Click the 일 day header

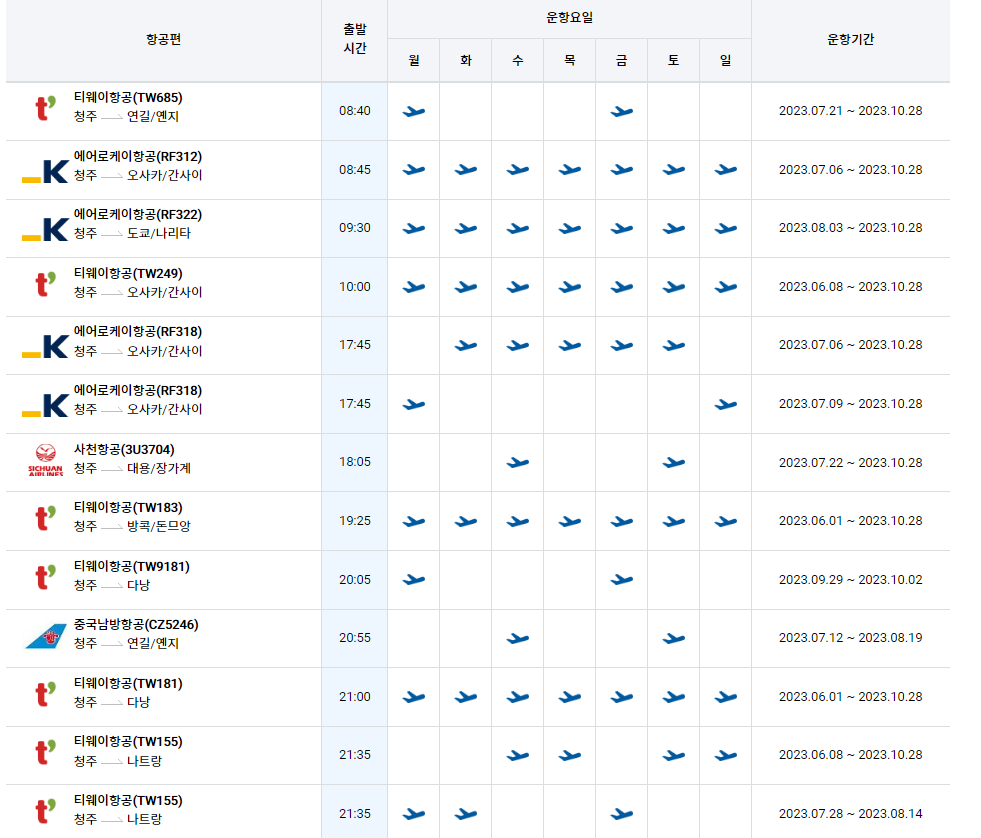pyautogui.click(x=725, y=60)
